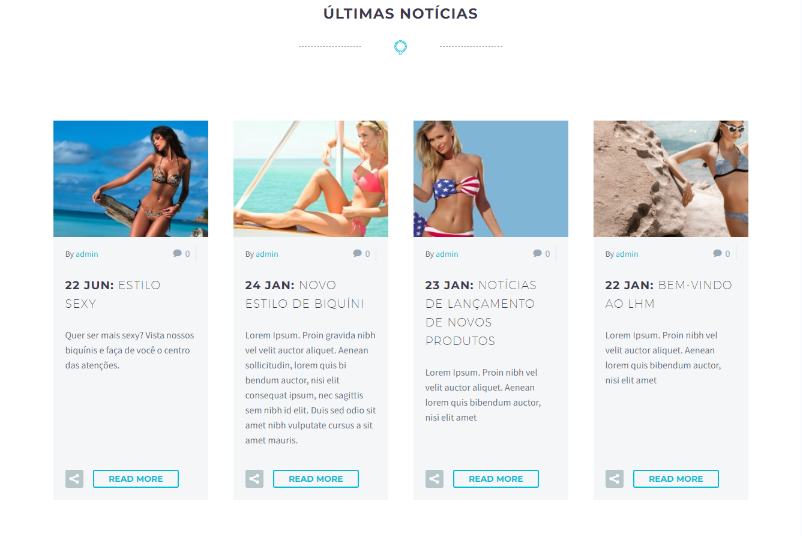
Task: Click Read More under Novo Estilo de Biquíni
Action: pyautogui.click(x=316, y=479)
